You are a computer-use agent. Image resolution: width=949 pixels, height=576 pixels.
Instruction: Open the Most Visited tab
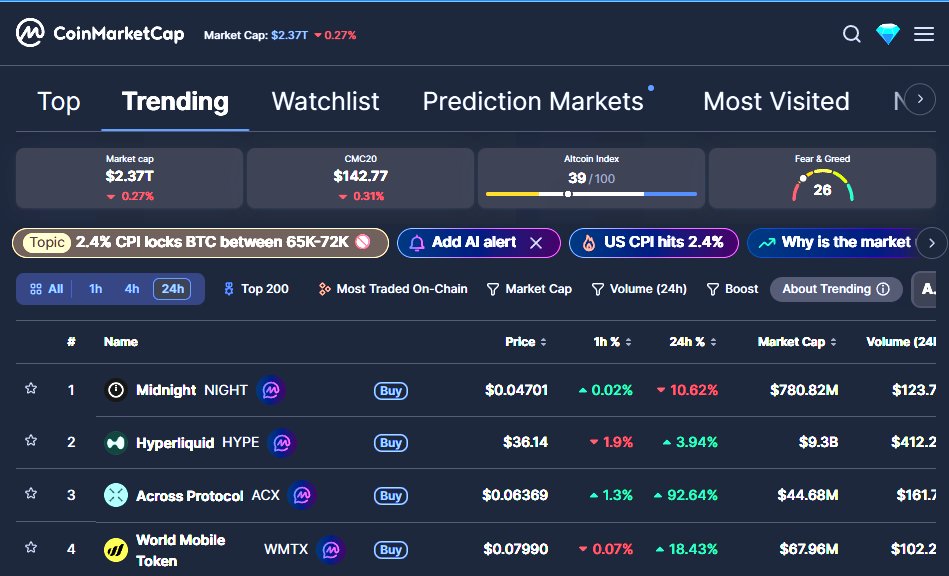(x=777, y=102)
